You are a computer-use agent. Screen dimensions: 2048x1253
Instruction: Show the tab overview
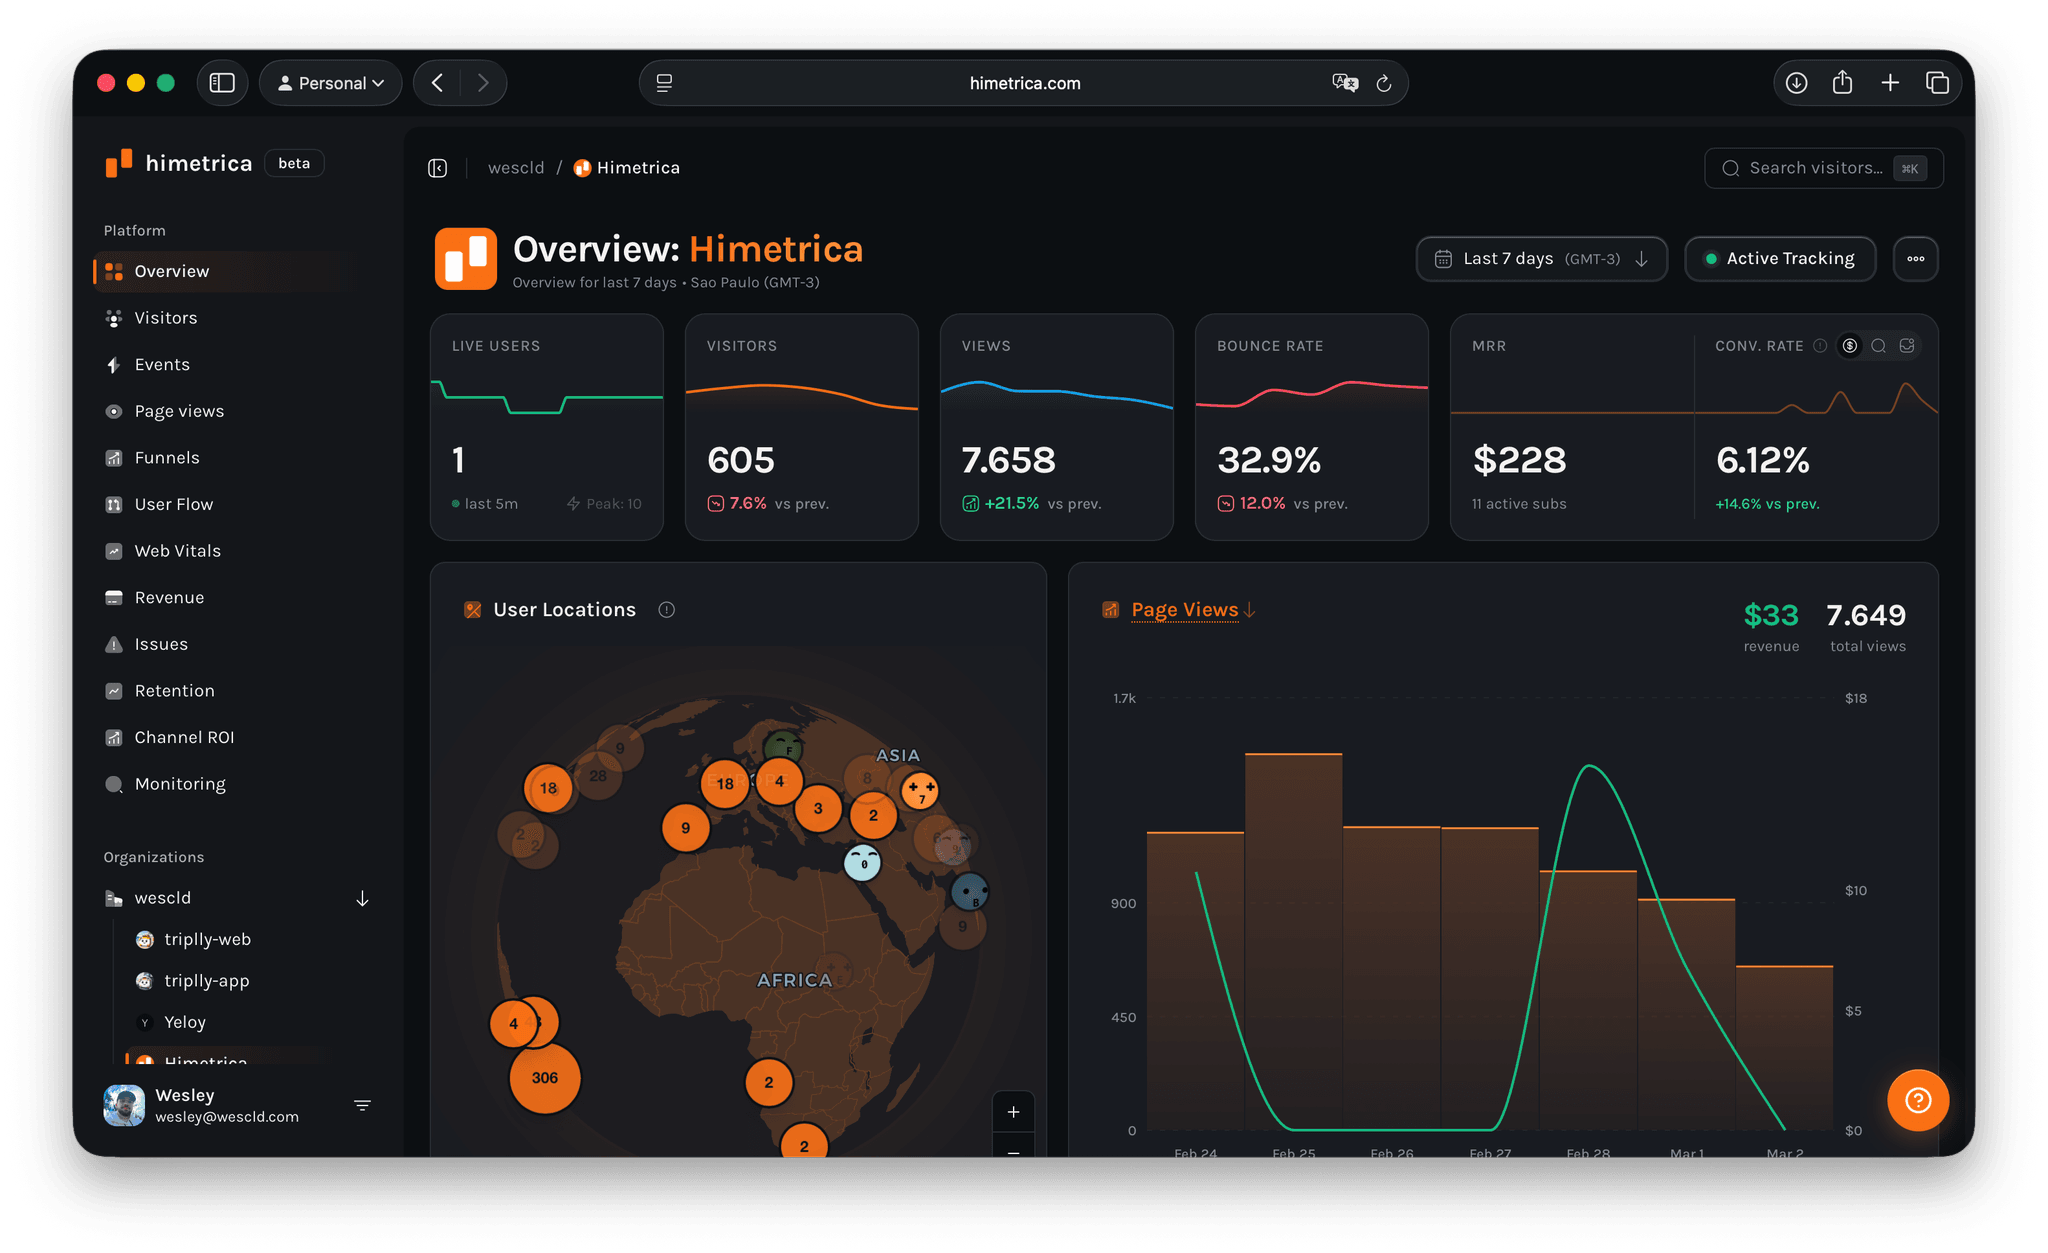coord(1937,83)
